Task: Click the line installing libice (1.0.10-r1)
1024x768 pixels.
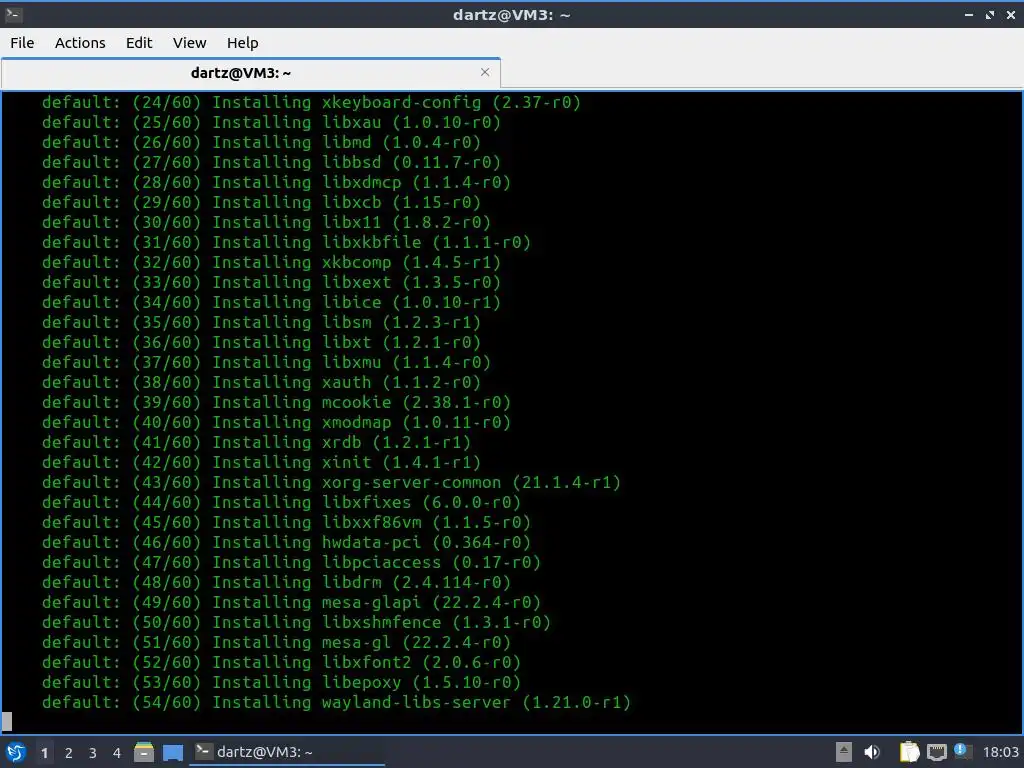Action: point(271,302)
